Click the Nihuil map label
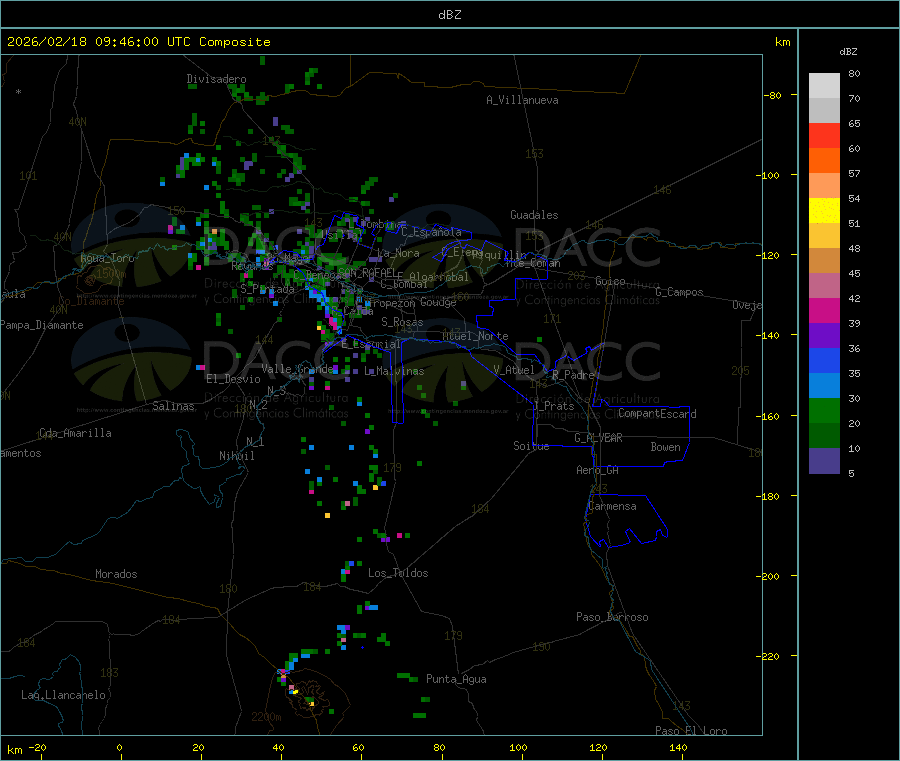This screenshot has width=900, height=761. [x=236, y=456]
